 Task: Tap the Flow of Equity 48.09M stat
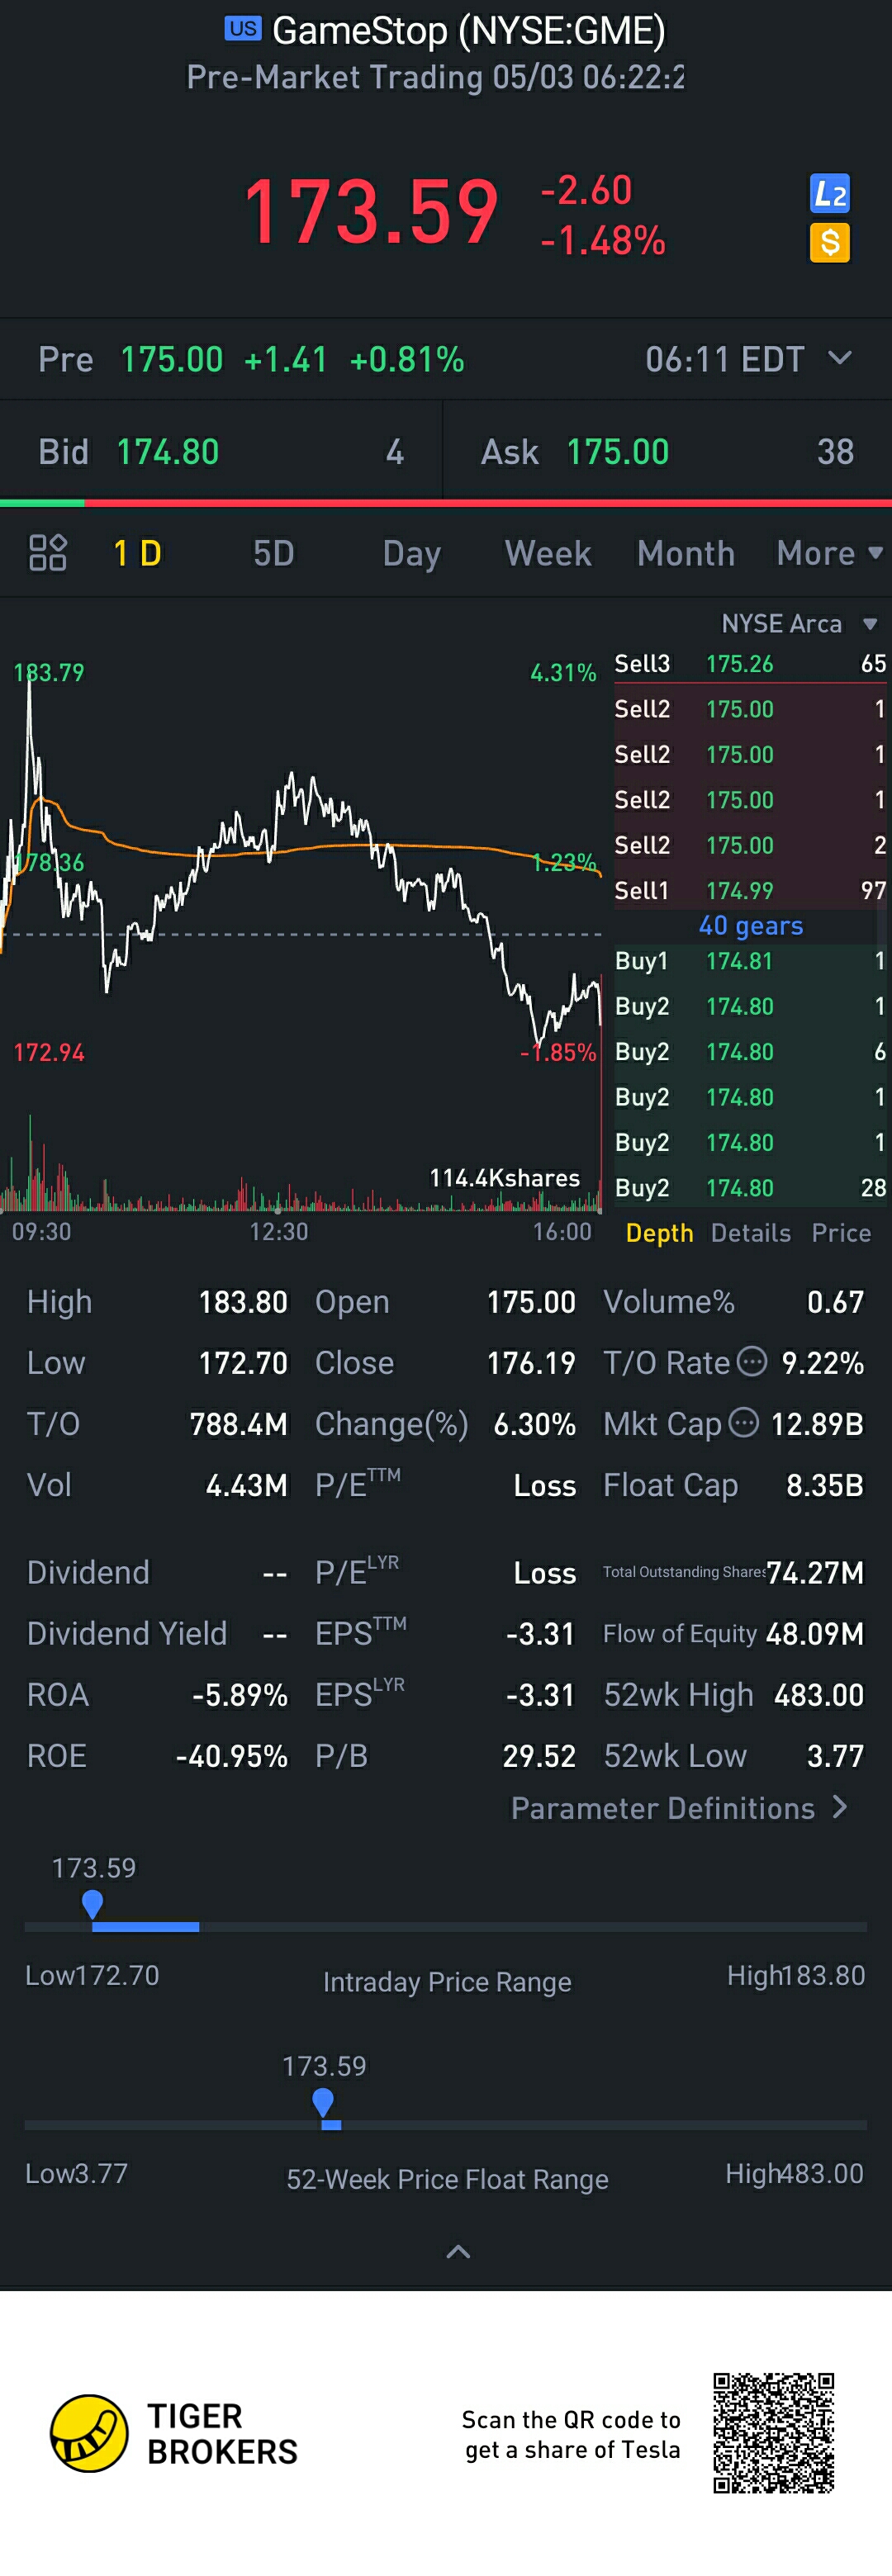pyautogui.click(x=733, y=1634)
